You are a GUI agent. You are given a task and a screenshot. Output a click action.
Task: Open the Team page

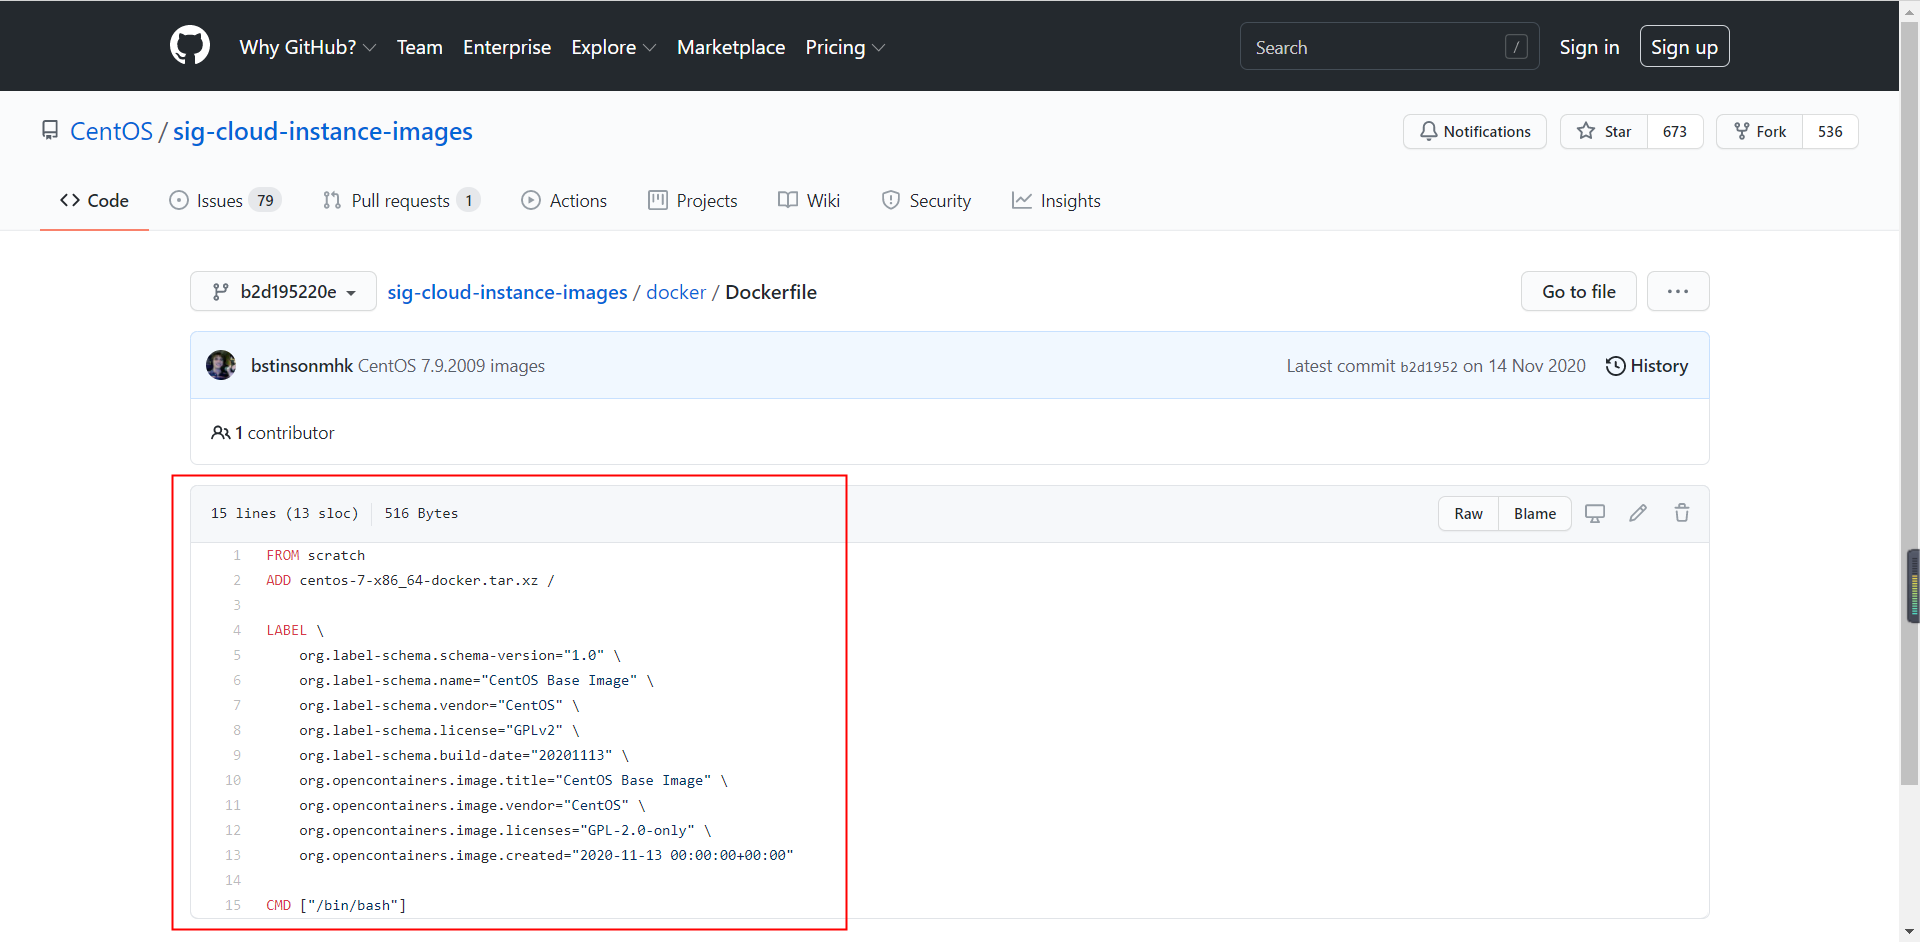(x=420, y=47)
